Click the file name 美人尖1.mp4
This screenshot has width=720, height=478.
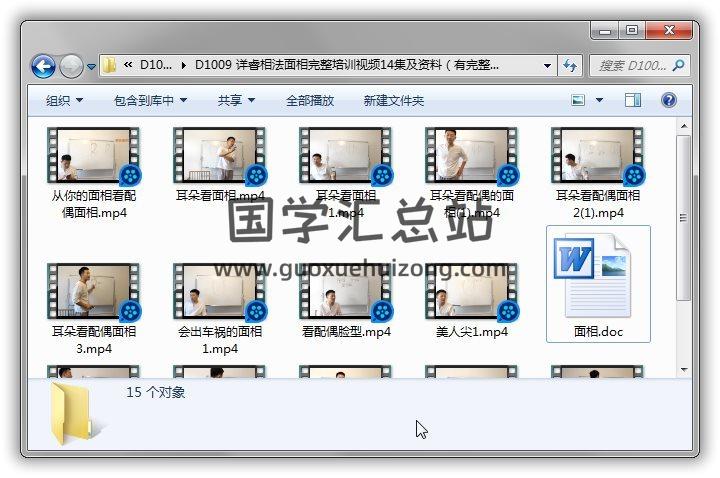click(x=472, y=332)
